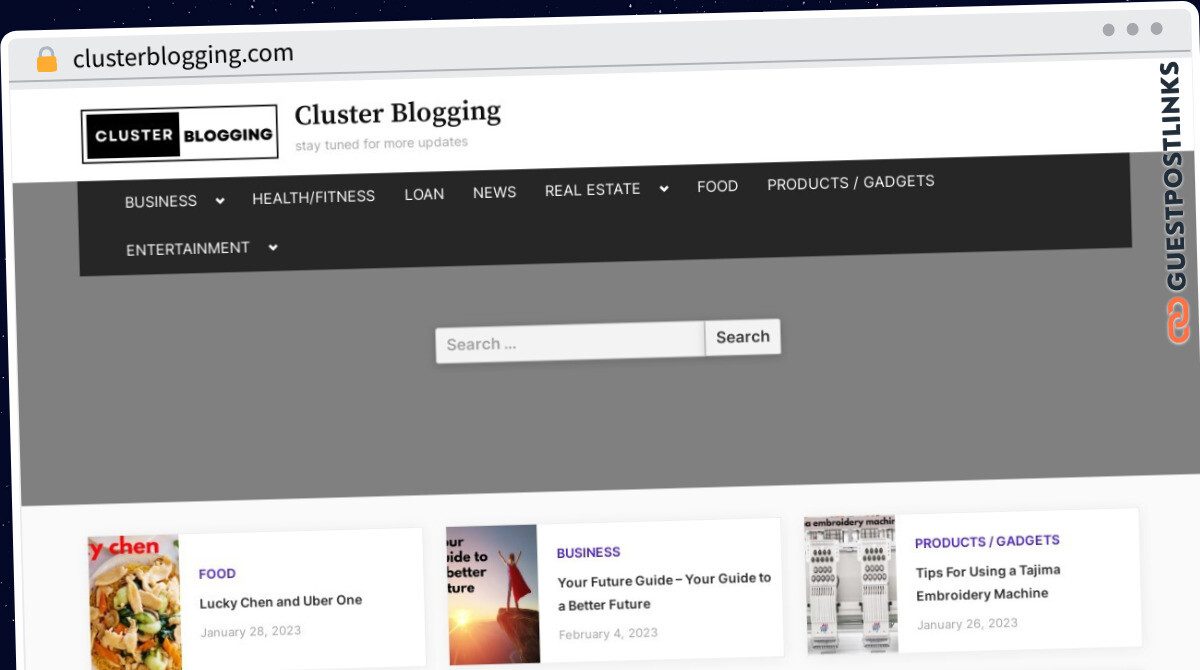Screen dimensions: 1200x670
Task: Open the Tajima Embroidery Machine article
Action: [988, 582]
